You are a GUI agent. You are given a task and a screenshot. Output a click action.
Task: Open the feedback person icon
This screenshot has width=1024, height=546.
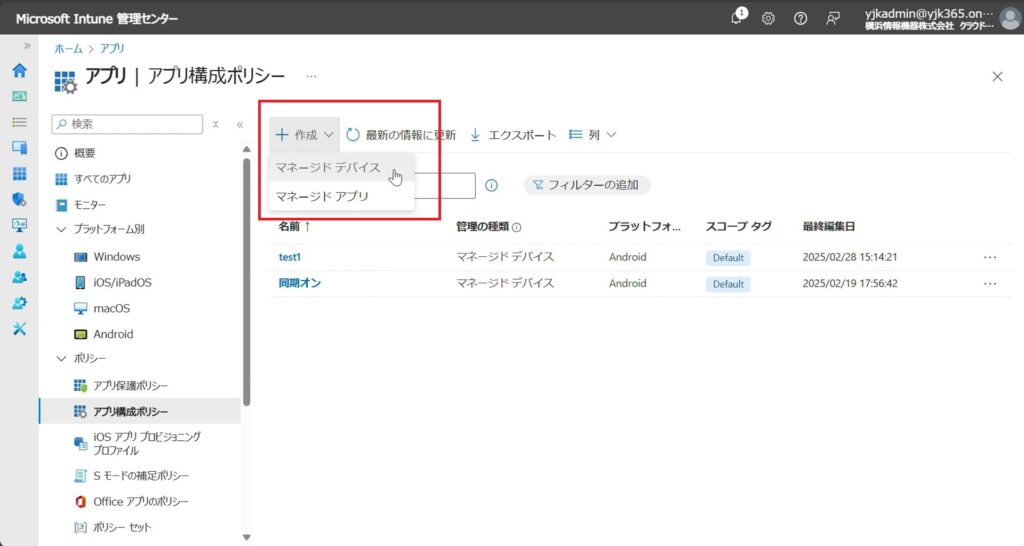pos(832,18)
